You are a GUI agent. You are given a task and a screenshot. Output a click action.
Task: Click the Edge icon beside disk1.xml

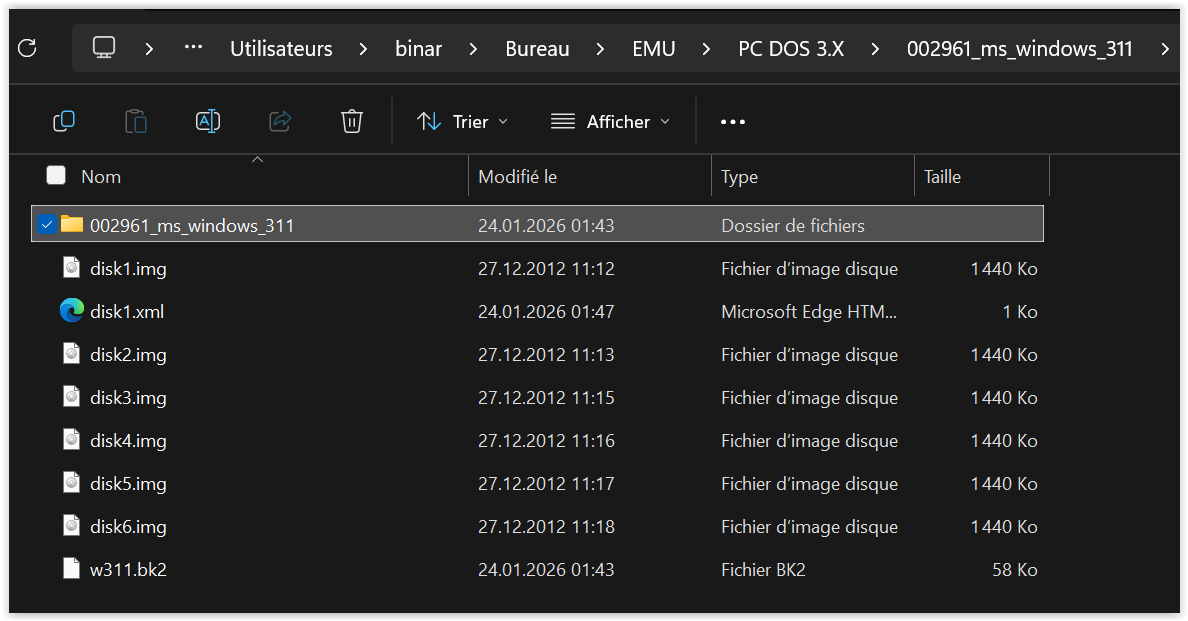tap(71, 312)
